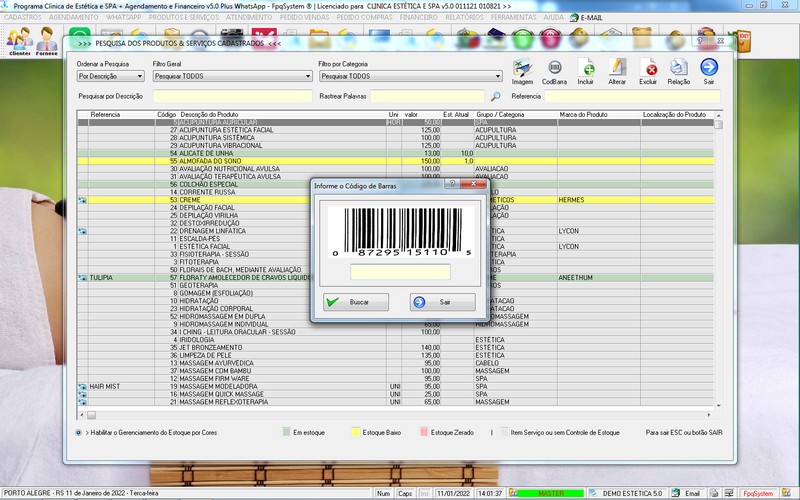This screenshot has height=500, width=800.
Task: Open the FERRAMENTAS menu
Action: pyautogui.click(x=513, y=17)
